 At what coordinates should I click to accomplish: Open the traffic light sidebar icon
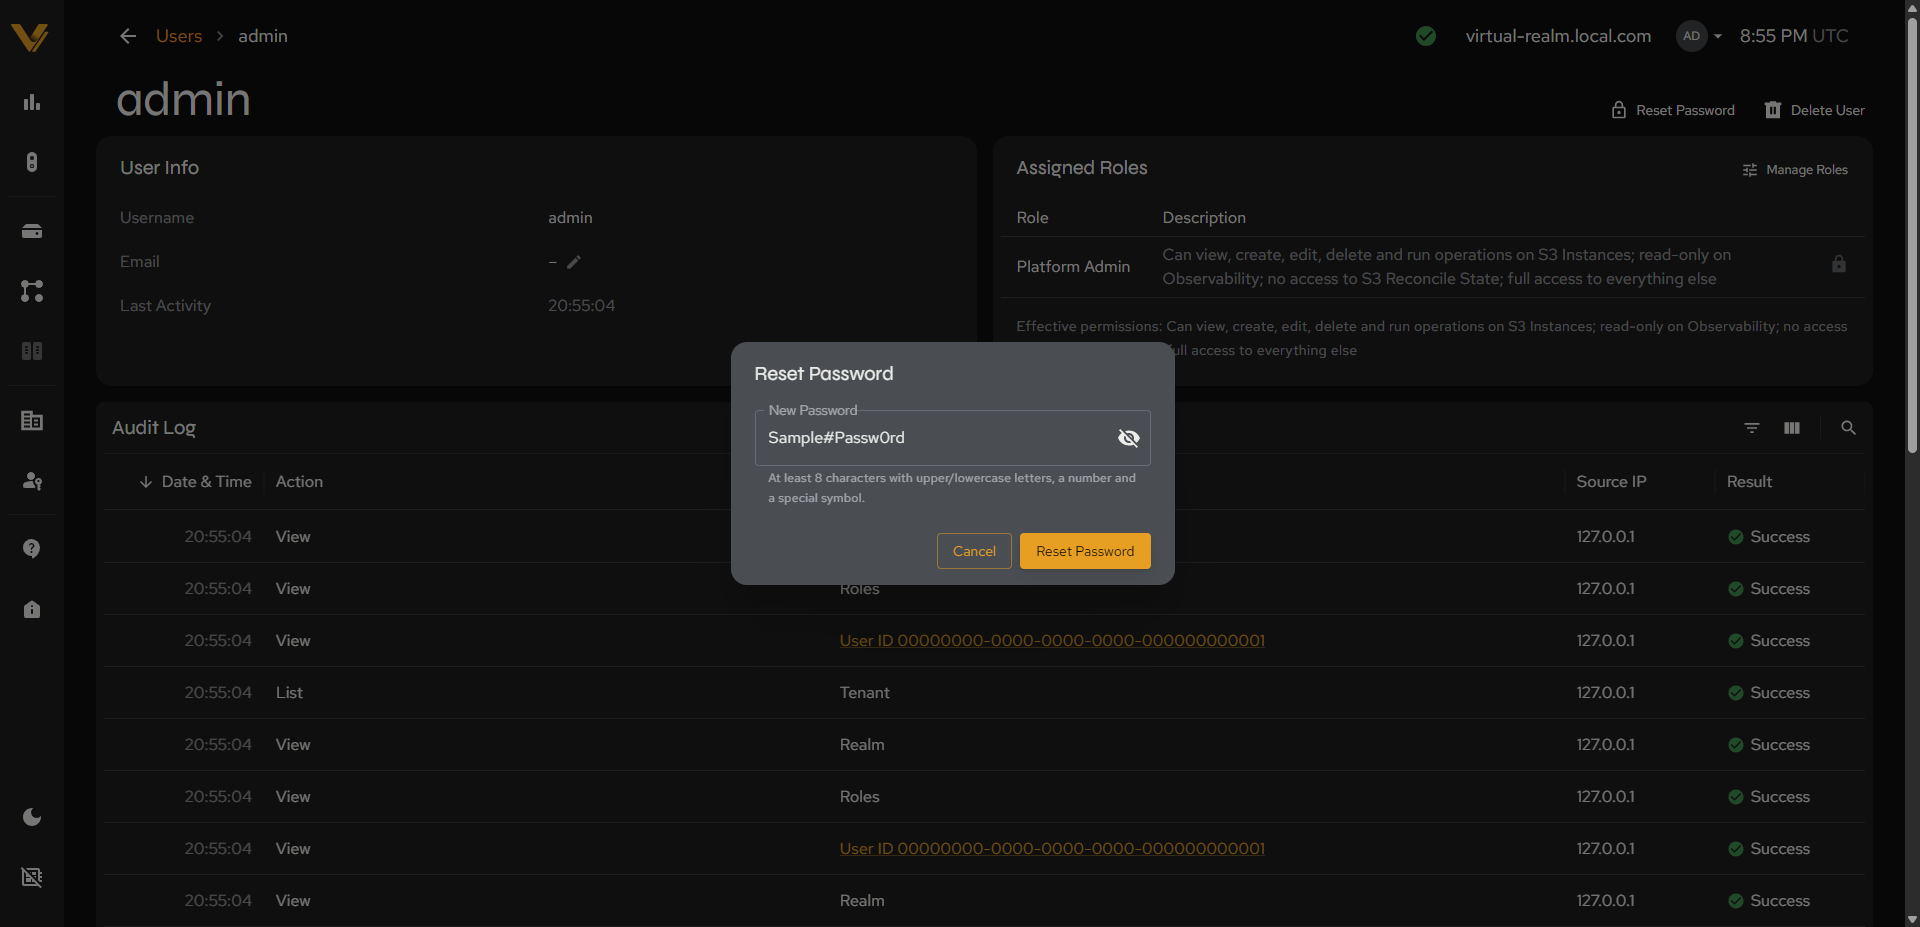tap(32, 162)
